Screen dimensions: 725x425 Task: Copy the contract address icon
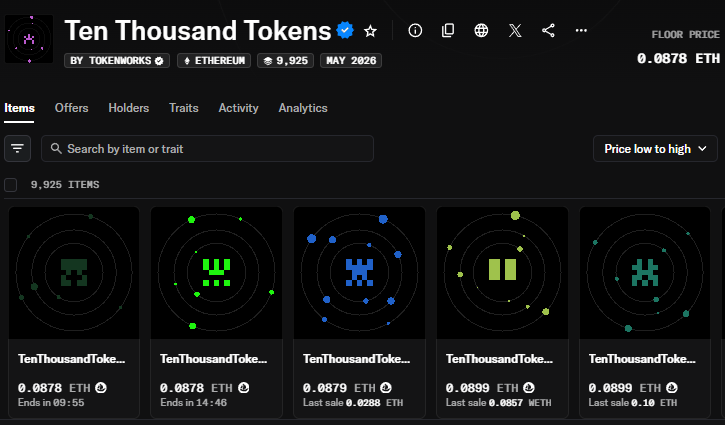448,31
